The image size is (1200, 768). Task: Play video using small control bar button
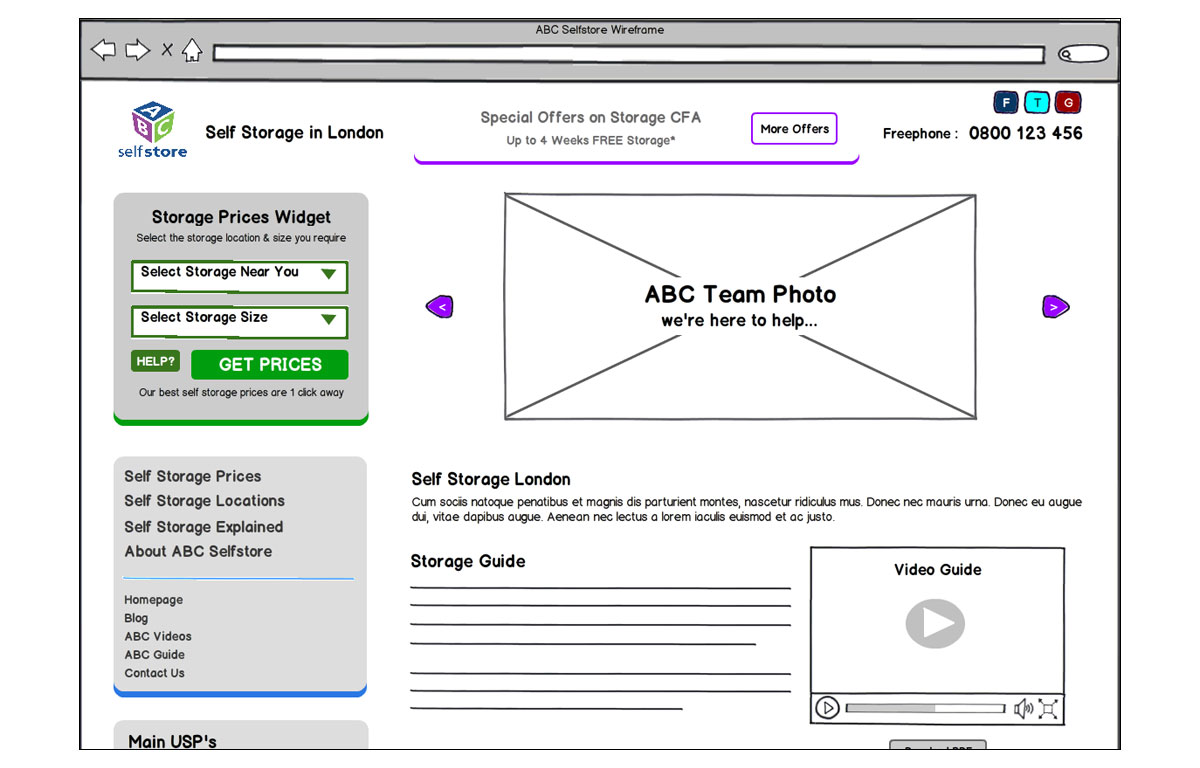[827, 708]
